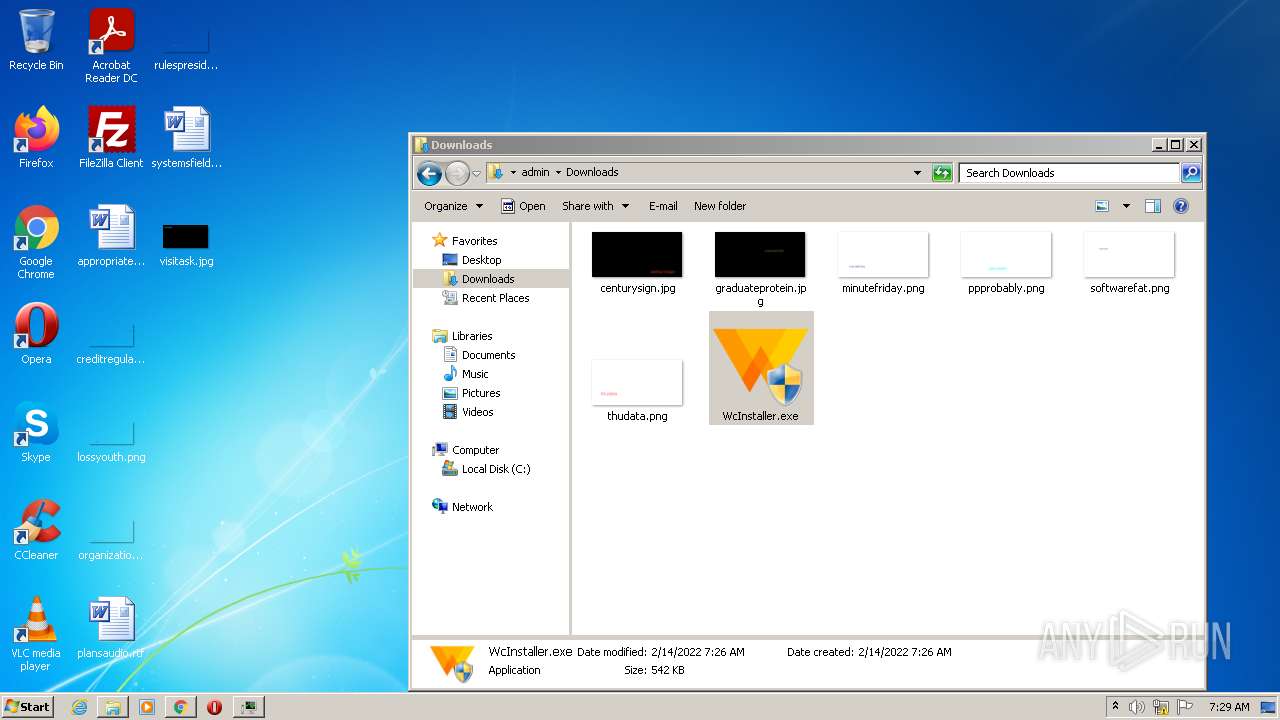The height and width of the screenshot is (720, 1280).
Task: Select the Acrobat Reader DC desktop shortcut
Action: point(111,46)
